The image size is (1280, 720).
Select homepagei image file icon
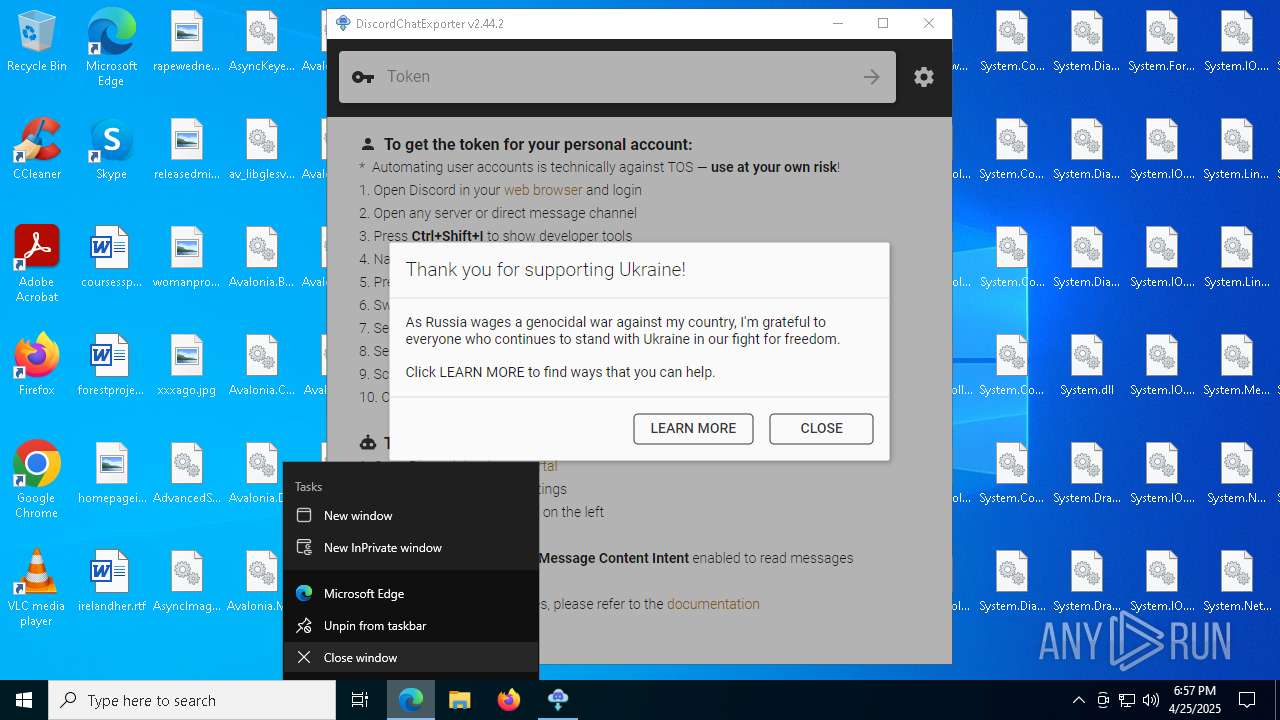click(x=111, y=473)
